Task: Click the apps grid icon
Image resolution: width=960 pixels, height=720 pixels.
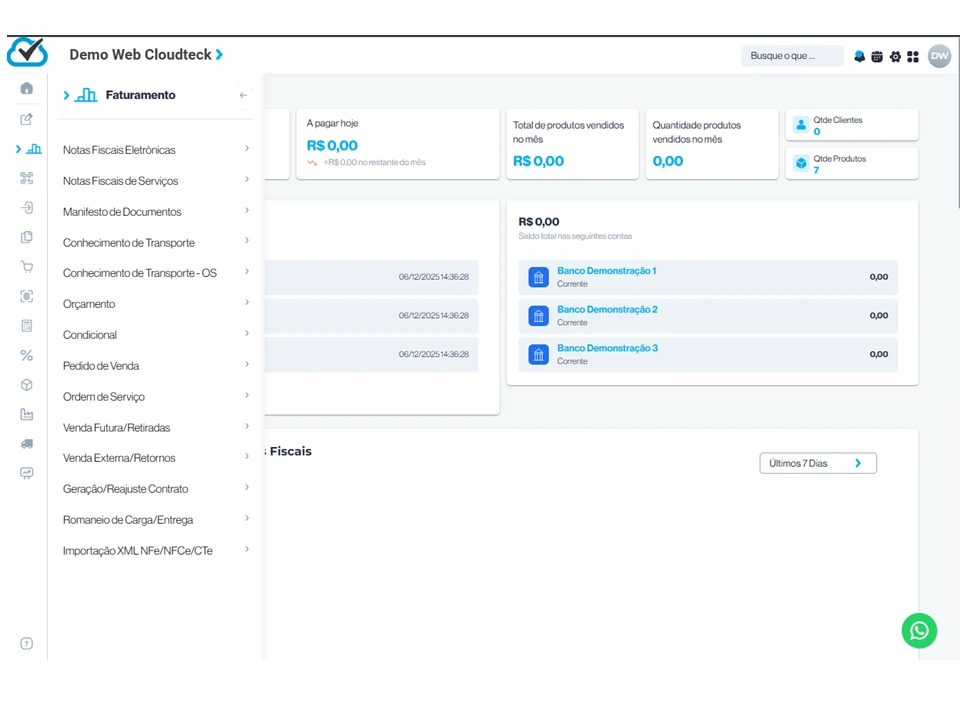Action: coord(913,56)
